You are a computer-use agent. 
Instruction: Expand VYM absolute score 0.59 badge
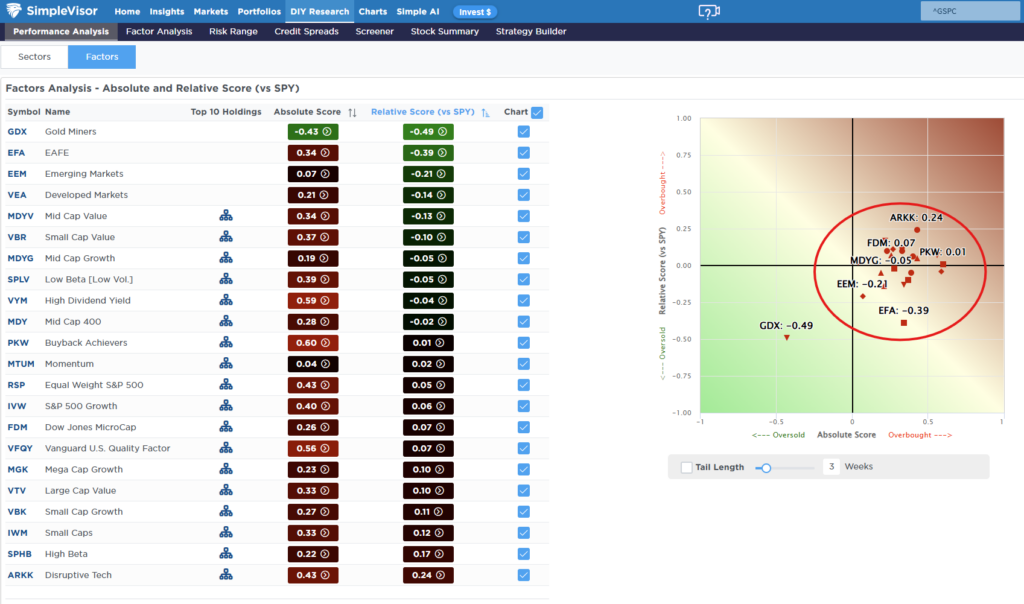pos(313,300)
